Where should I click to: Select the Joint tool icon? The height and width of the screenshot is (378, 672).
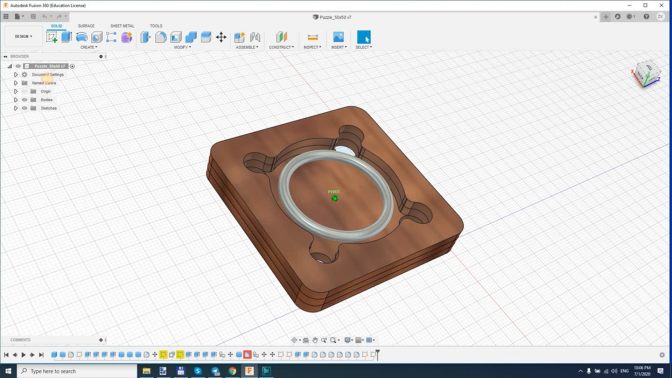(x=255, y=37)
